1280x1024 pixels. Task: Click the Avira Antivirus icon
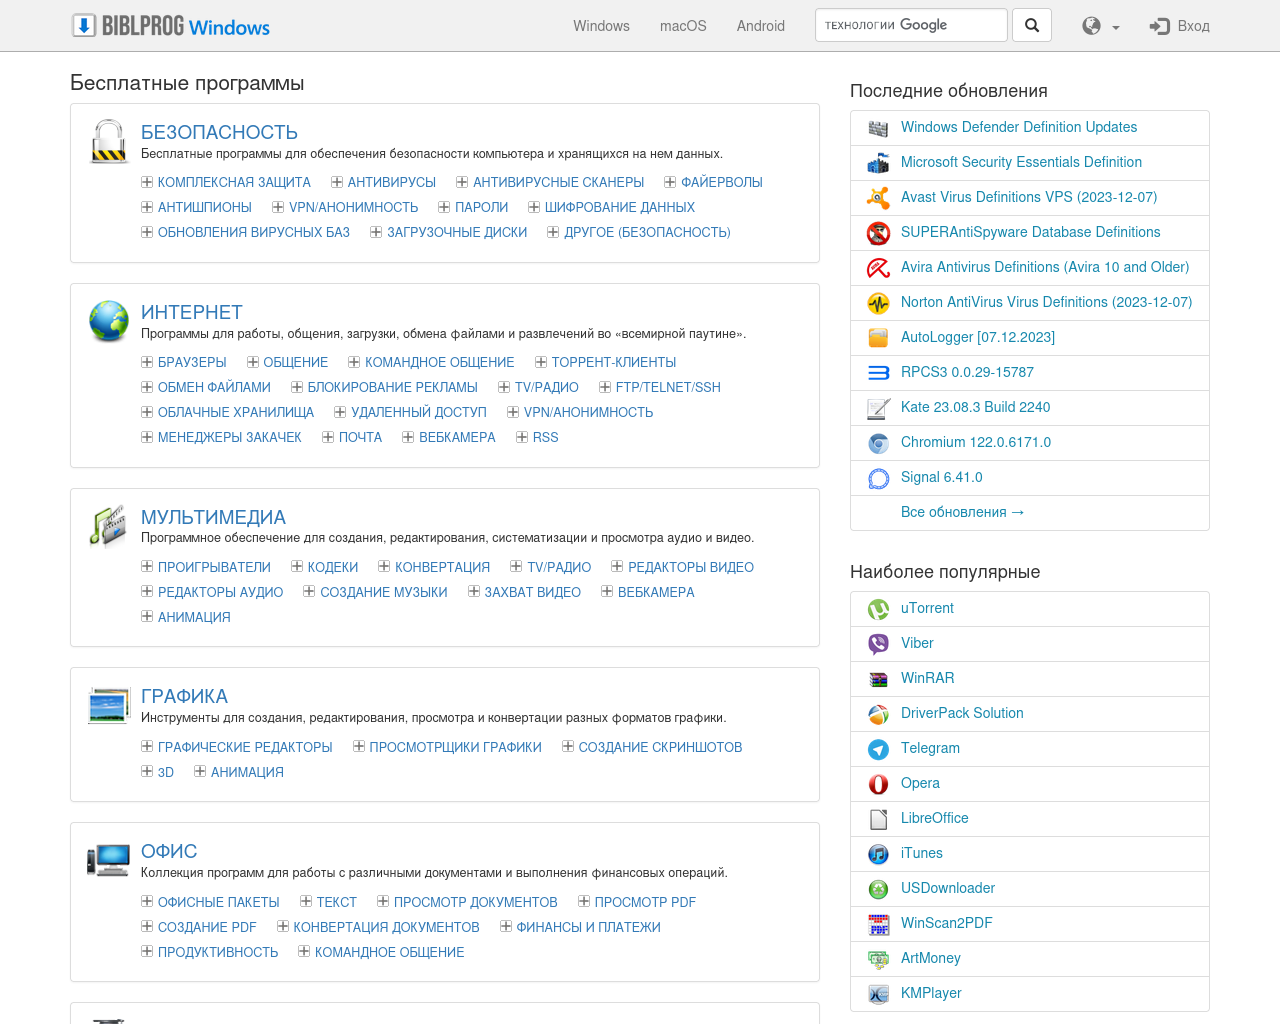(x=878, y=268)
